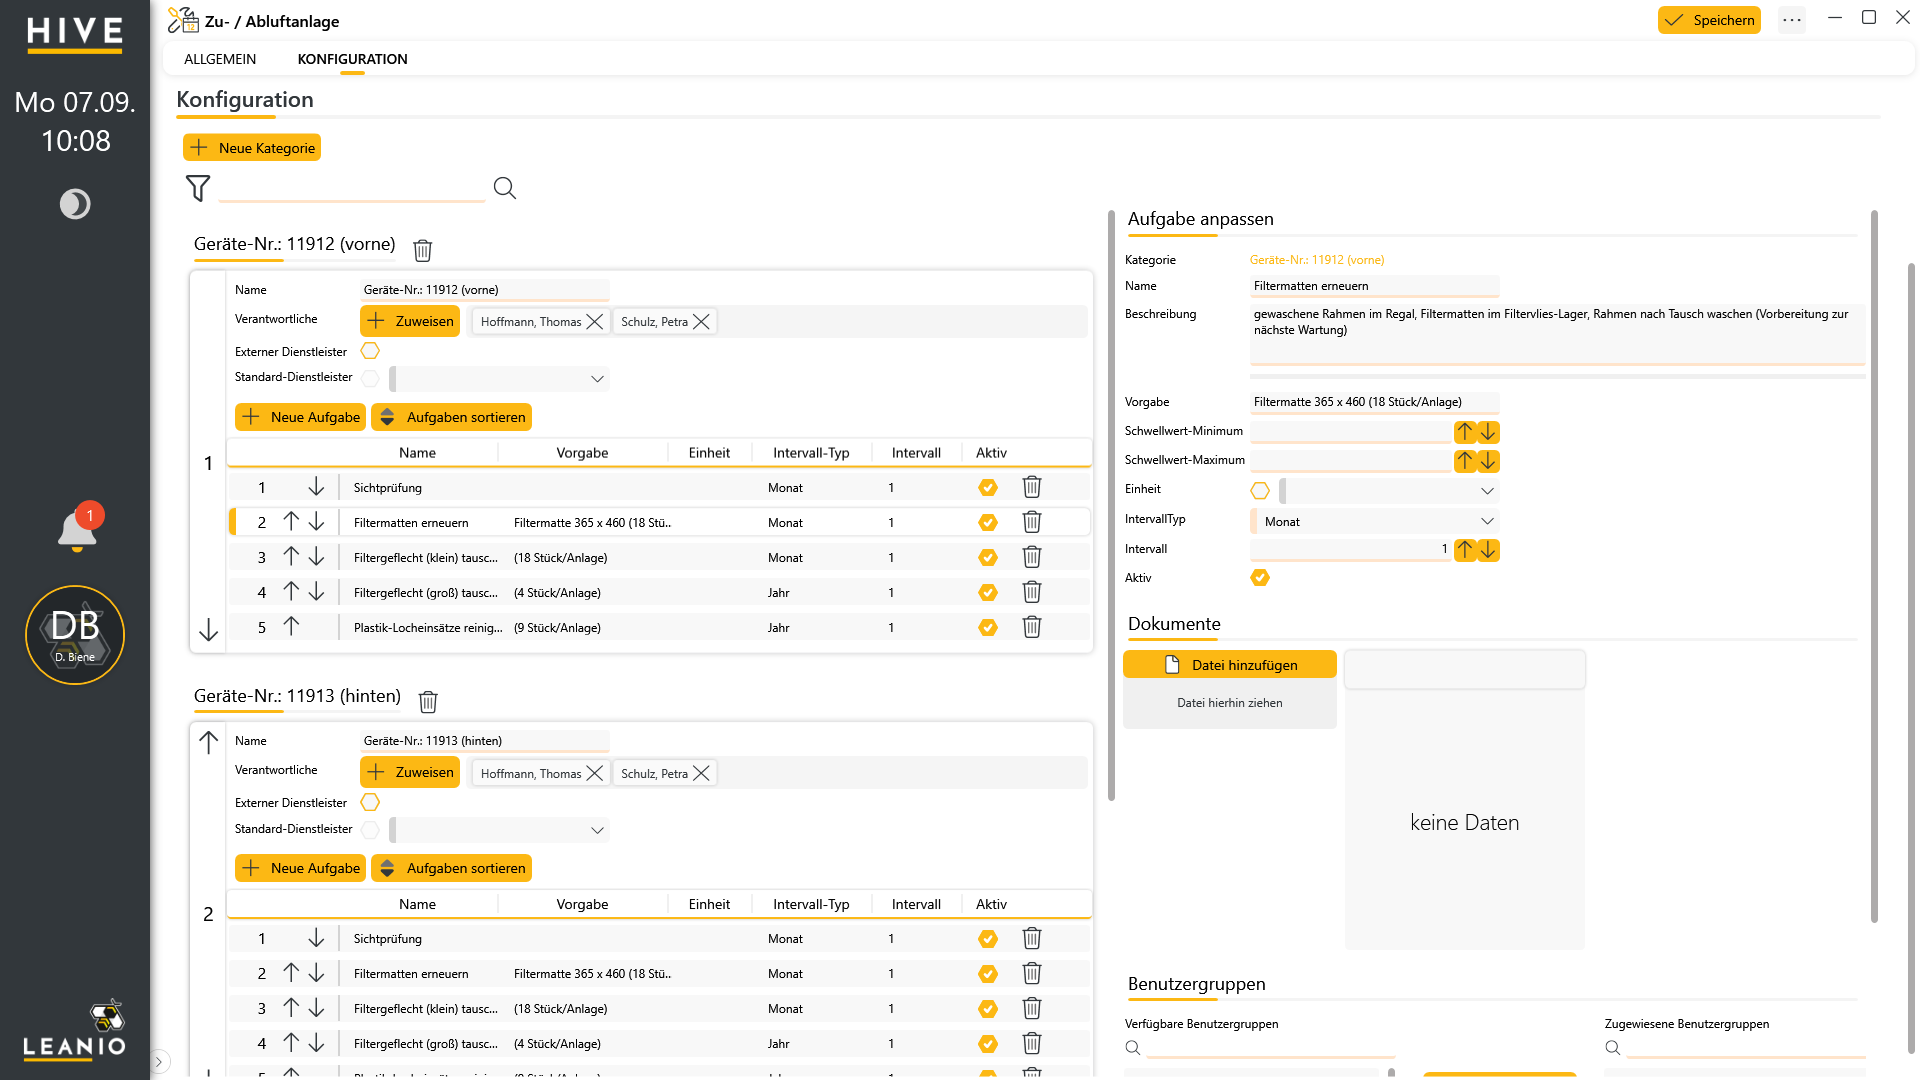Move category 2 up with the arrow
This screenshot has width=1920, height=1080.
[x=208, y=742]
